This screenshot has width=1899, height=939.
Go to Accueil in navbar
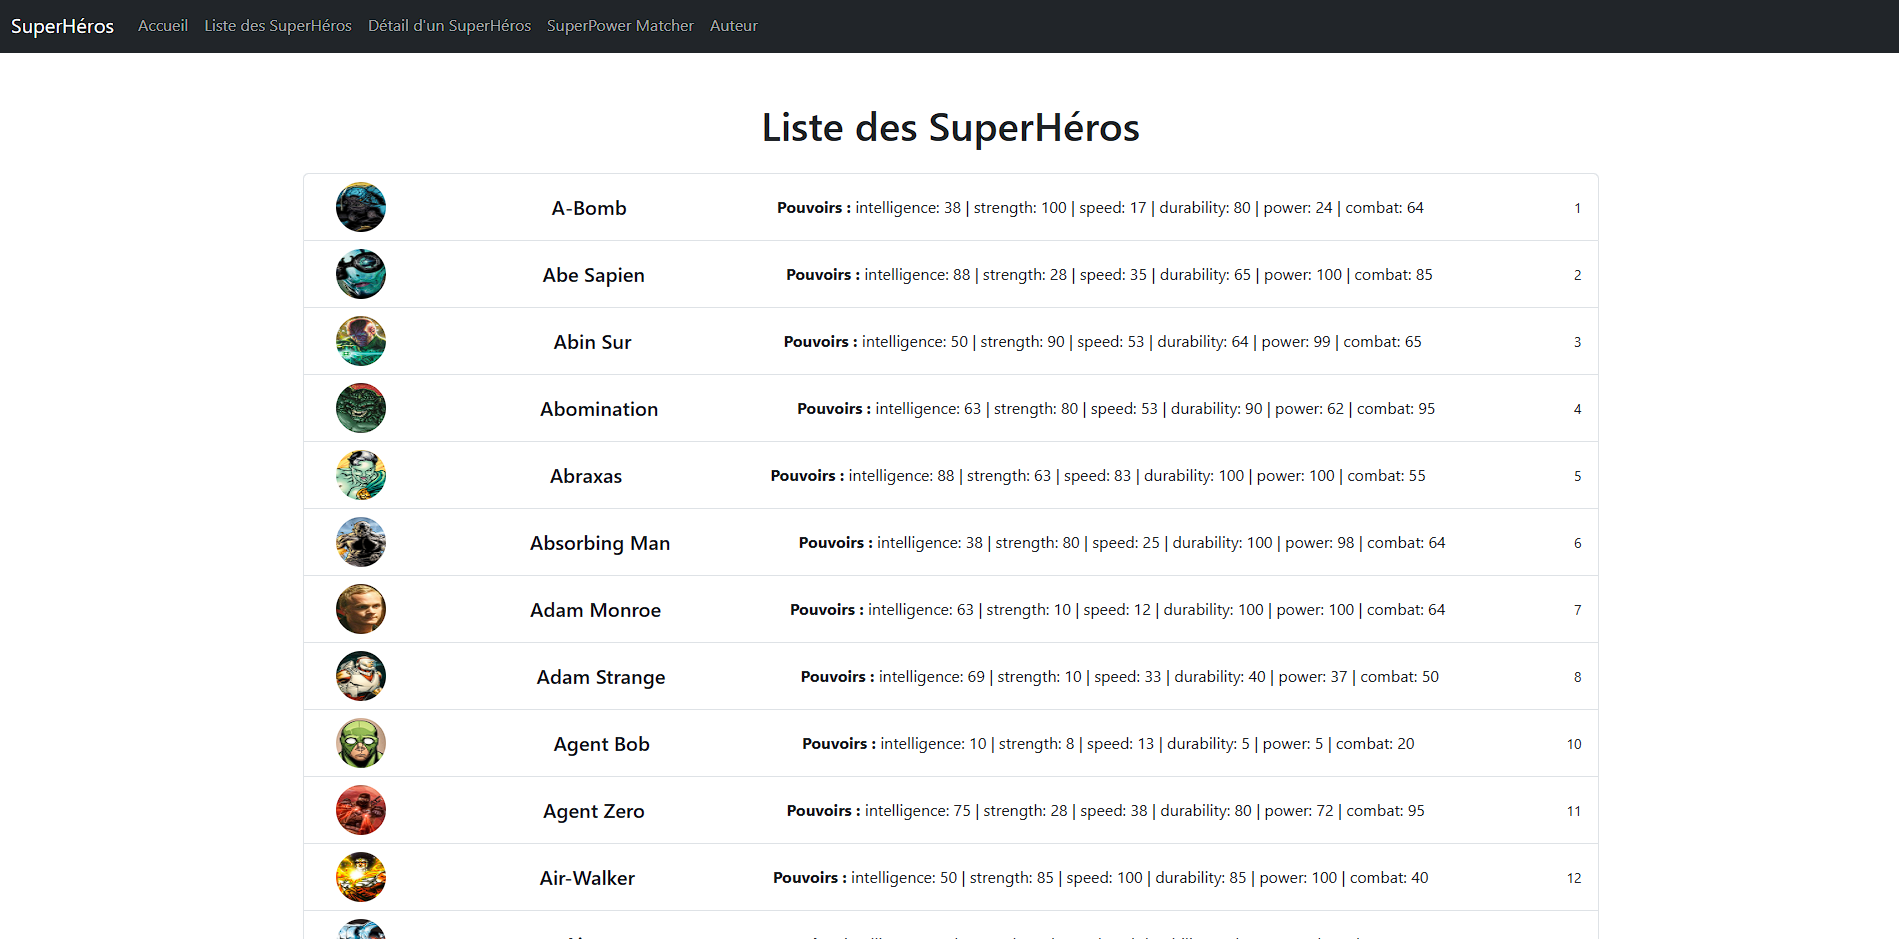[x=162, y=26]
